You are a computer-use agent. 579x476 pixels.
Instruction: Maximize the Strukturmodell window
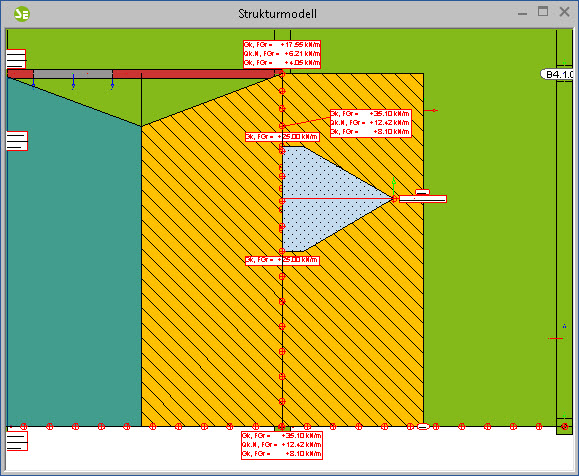[x=543, y=12]
